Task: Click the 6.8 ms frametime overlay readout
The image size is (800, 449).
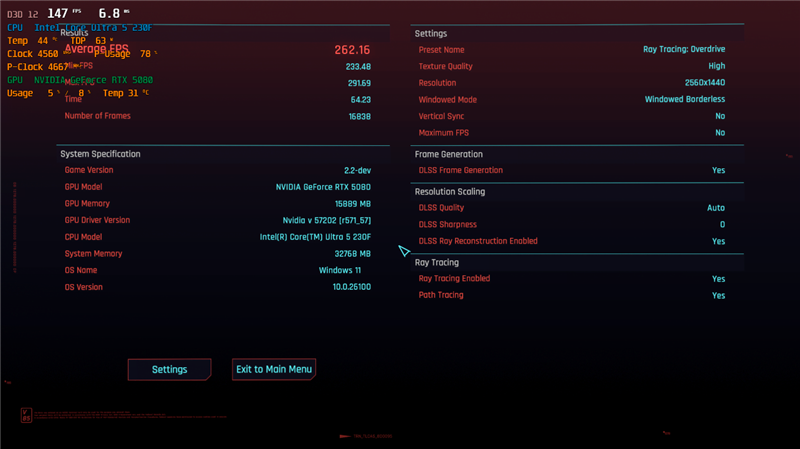Action: [x=108, y=13]
